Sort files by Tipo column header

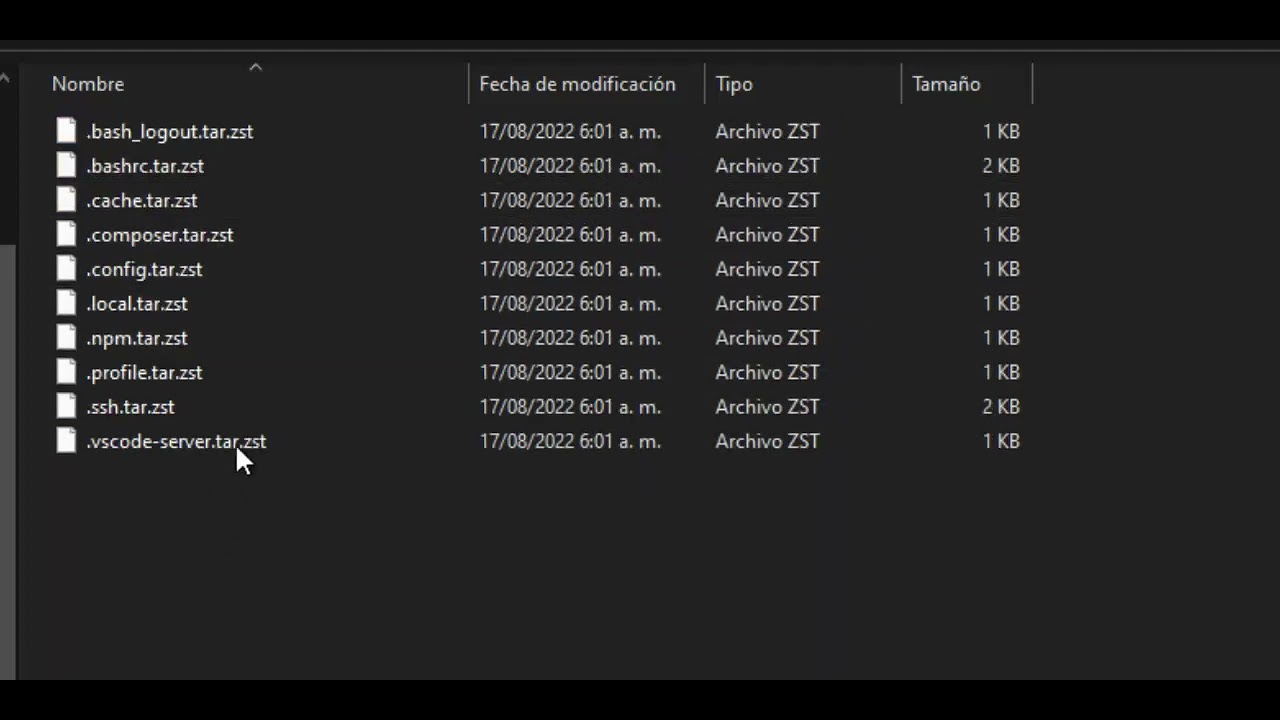tap(734, 85)
